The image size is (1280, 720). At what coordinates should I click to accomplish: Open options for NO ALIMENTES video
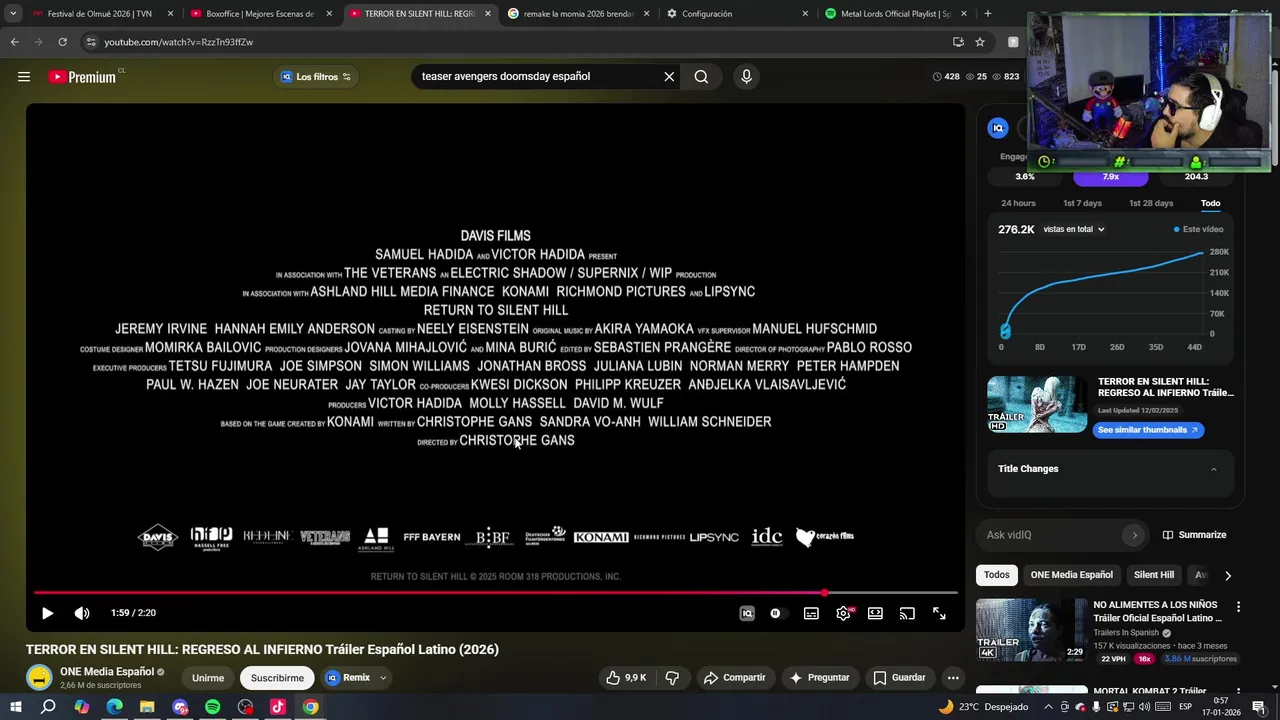click(x=1238, y=607)
